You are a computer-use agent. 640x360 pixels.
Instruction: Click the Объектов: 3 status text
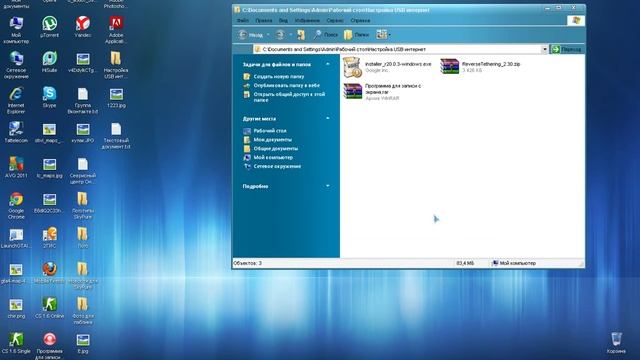pos(247,263)
